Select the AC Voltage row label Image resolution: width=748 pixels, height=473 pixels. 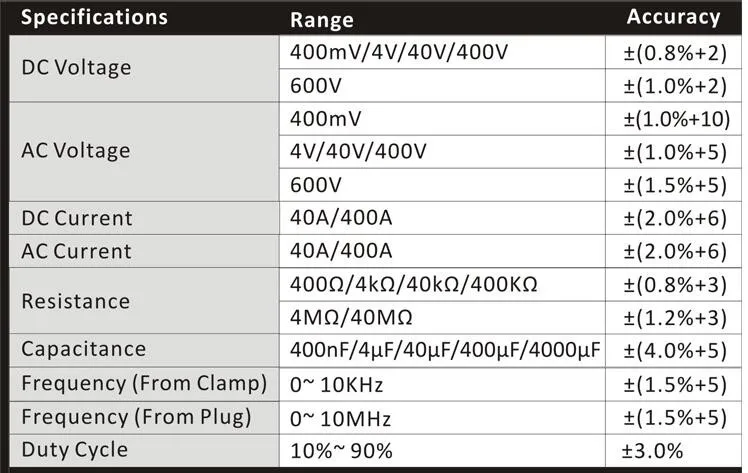pyautogui.click(x=76, y=151)
